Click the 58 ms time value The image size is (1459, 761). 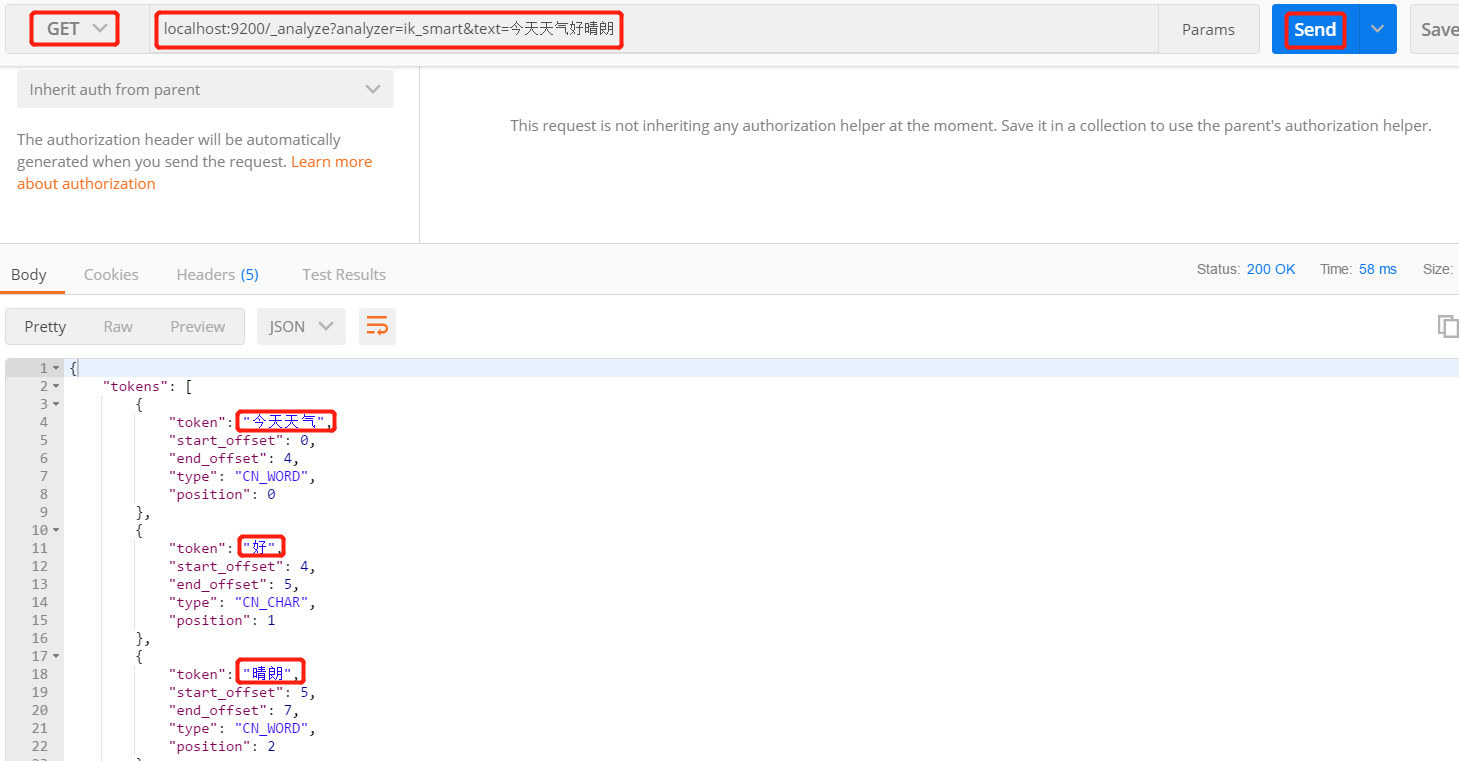click(1378, 269)
